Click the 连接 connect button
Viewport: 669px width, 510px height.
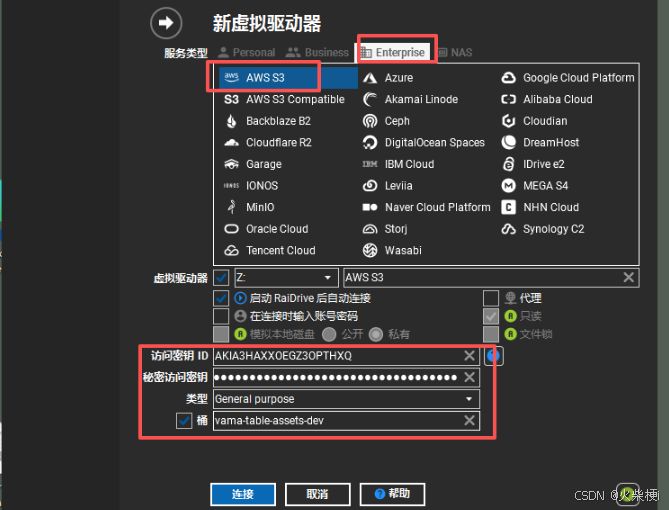pyautogui.click(x=243, y=494)
